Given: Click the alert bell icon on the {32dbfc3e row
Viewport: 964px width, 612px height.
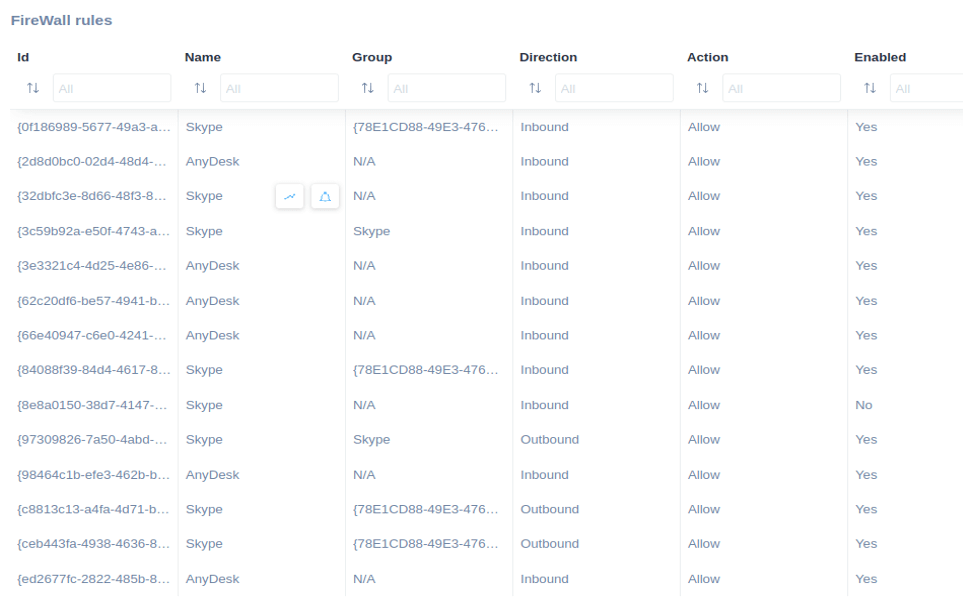Looking at the screenshot, I should coord(325,196).
